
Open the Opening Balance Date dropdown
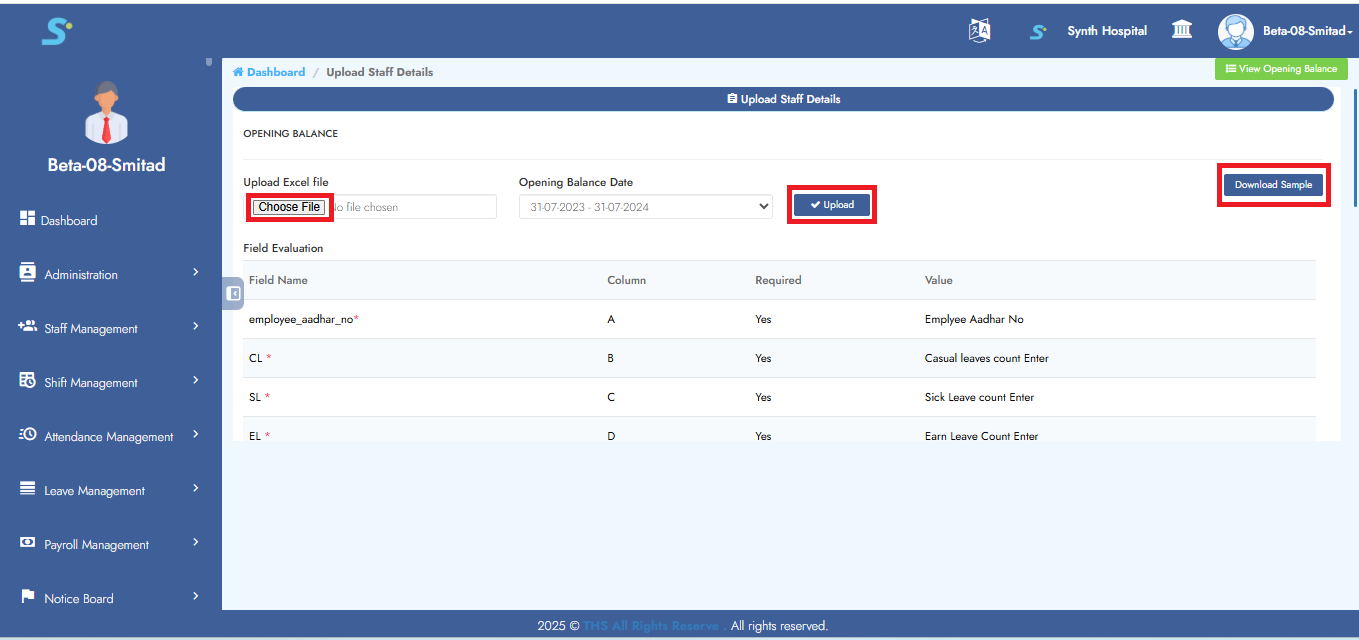pyautogui.click(x=645, y=207)
